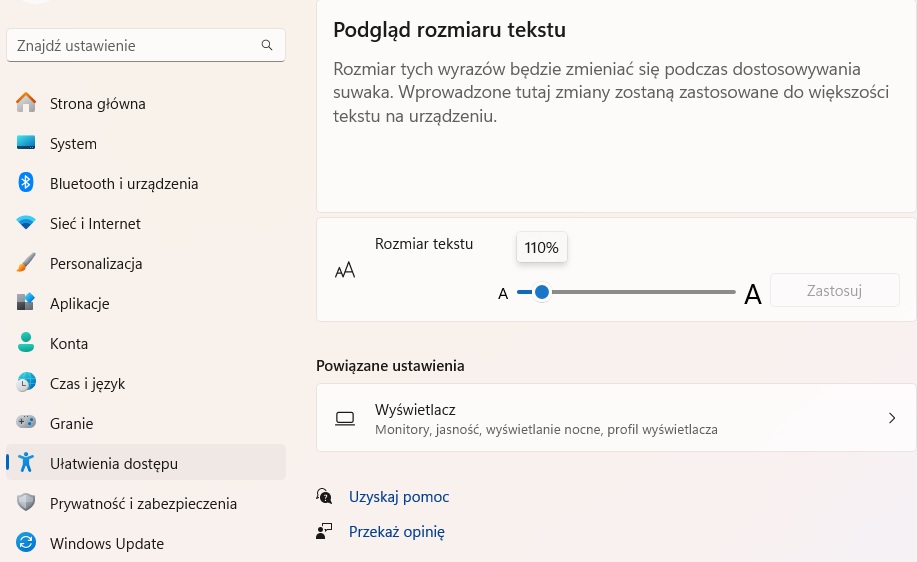The width and height of the screenshot is (917, 562).
Task: Click the Znajdź ustawienie search field
Action: (x=135, y=45)
